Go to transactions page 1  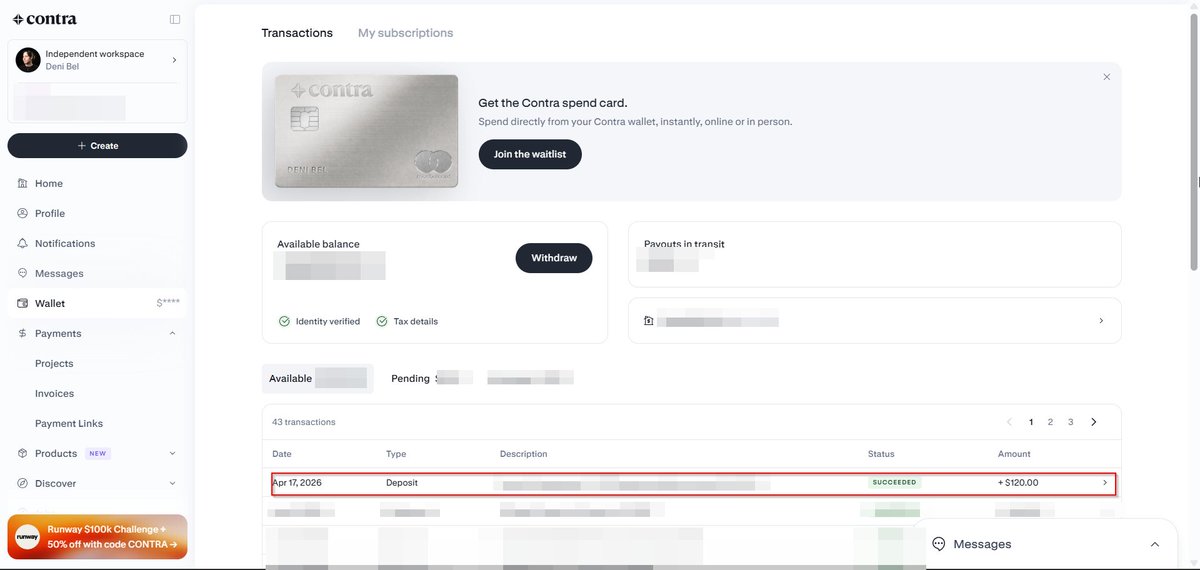point(1031,422)
